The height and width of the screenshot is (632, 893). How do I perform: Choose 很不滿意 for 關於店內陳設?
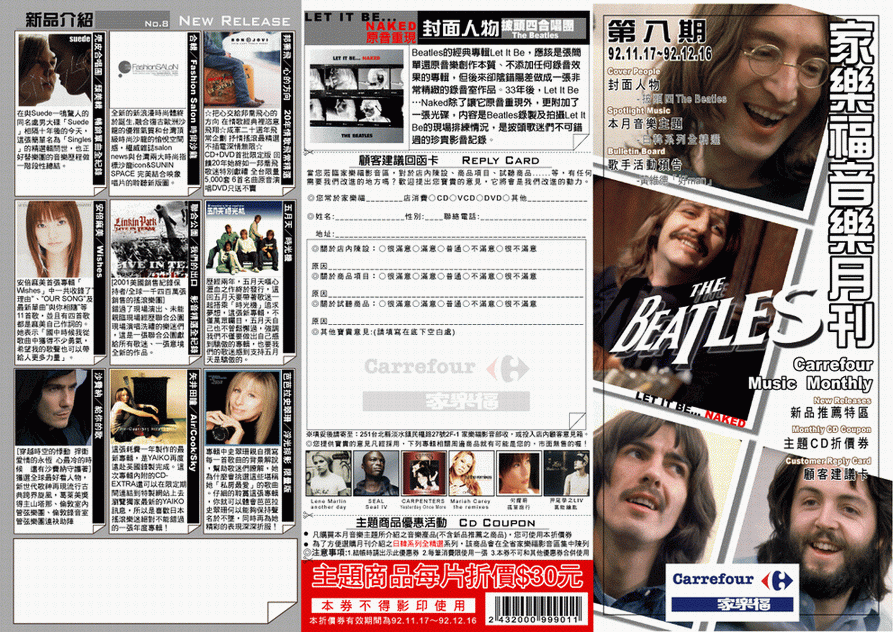click(x=500, y=249)
